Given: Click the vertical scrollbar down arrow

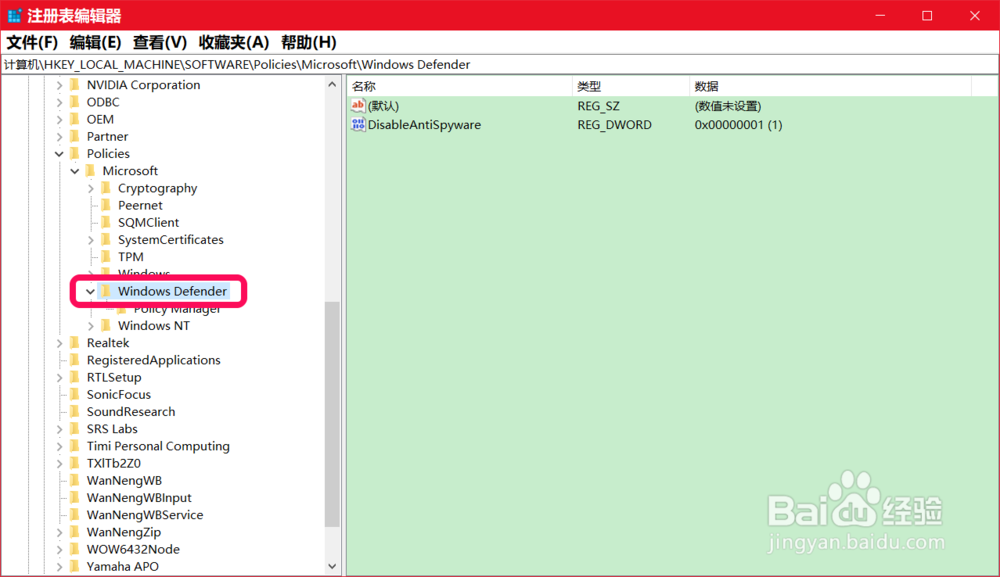Looking at the screenshot, I should click(x=333, y=566).
